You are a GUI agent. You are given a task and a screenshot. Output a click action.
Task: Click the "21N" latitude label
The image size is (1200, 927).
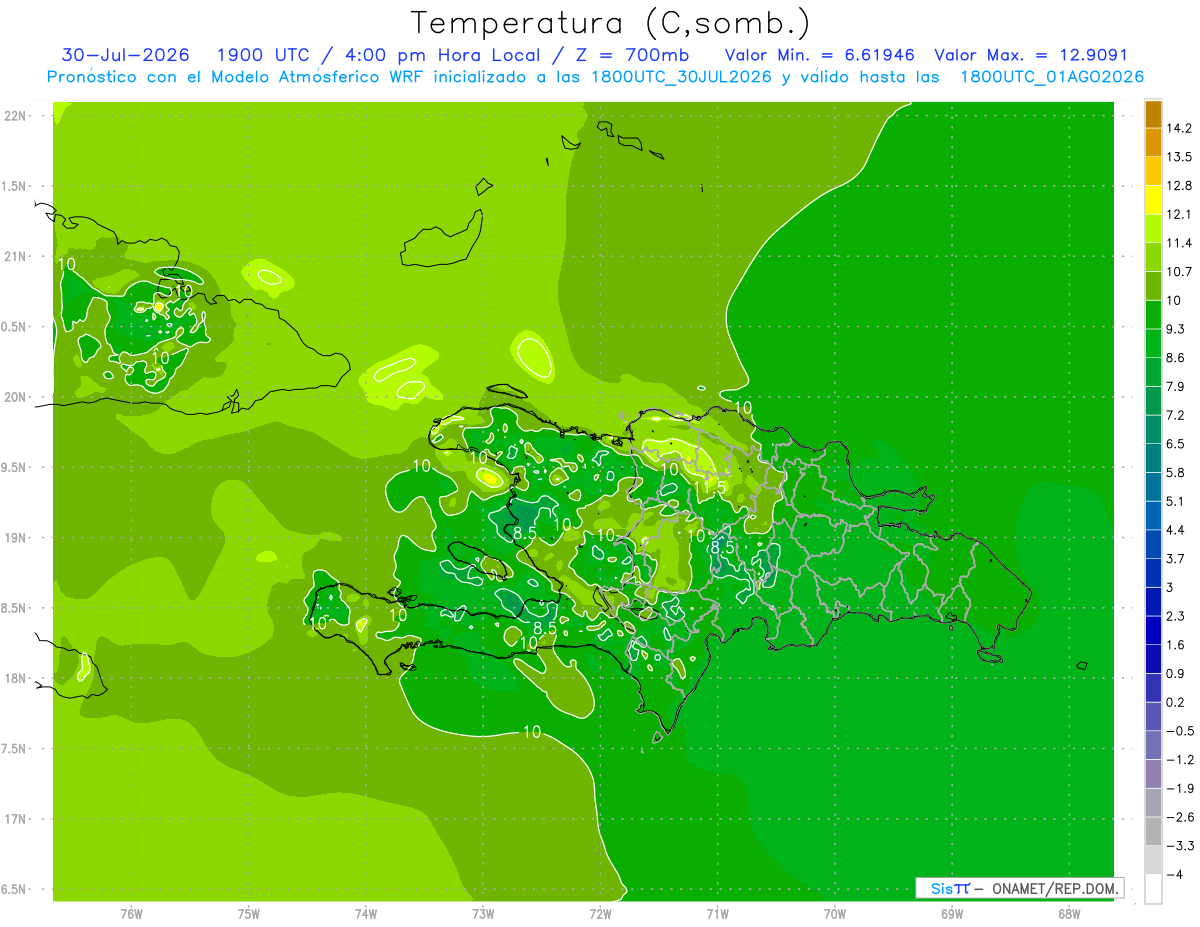pos(15,256)
